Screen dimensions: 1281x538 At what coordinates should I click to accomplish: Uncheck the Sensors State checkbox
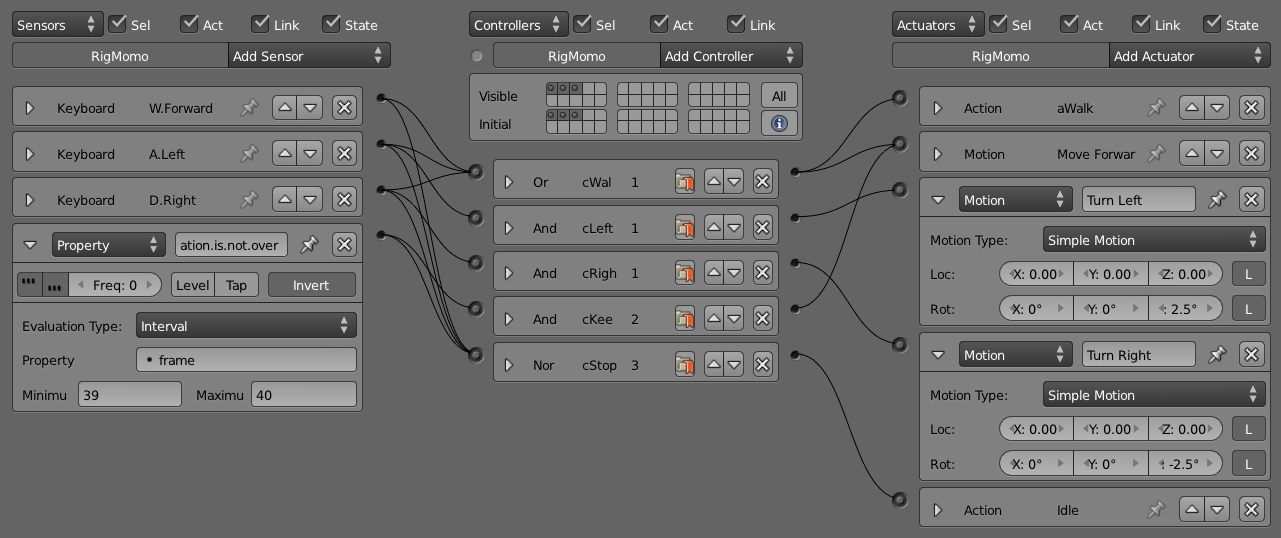click(x=332, y=24)
